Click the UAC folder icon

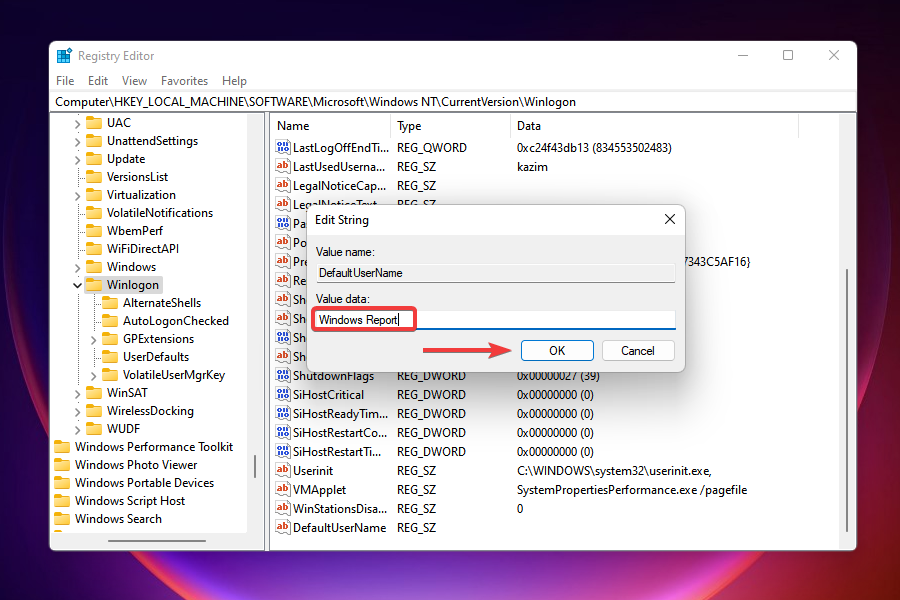pyautogui.click(x=94, y=122)
